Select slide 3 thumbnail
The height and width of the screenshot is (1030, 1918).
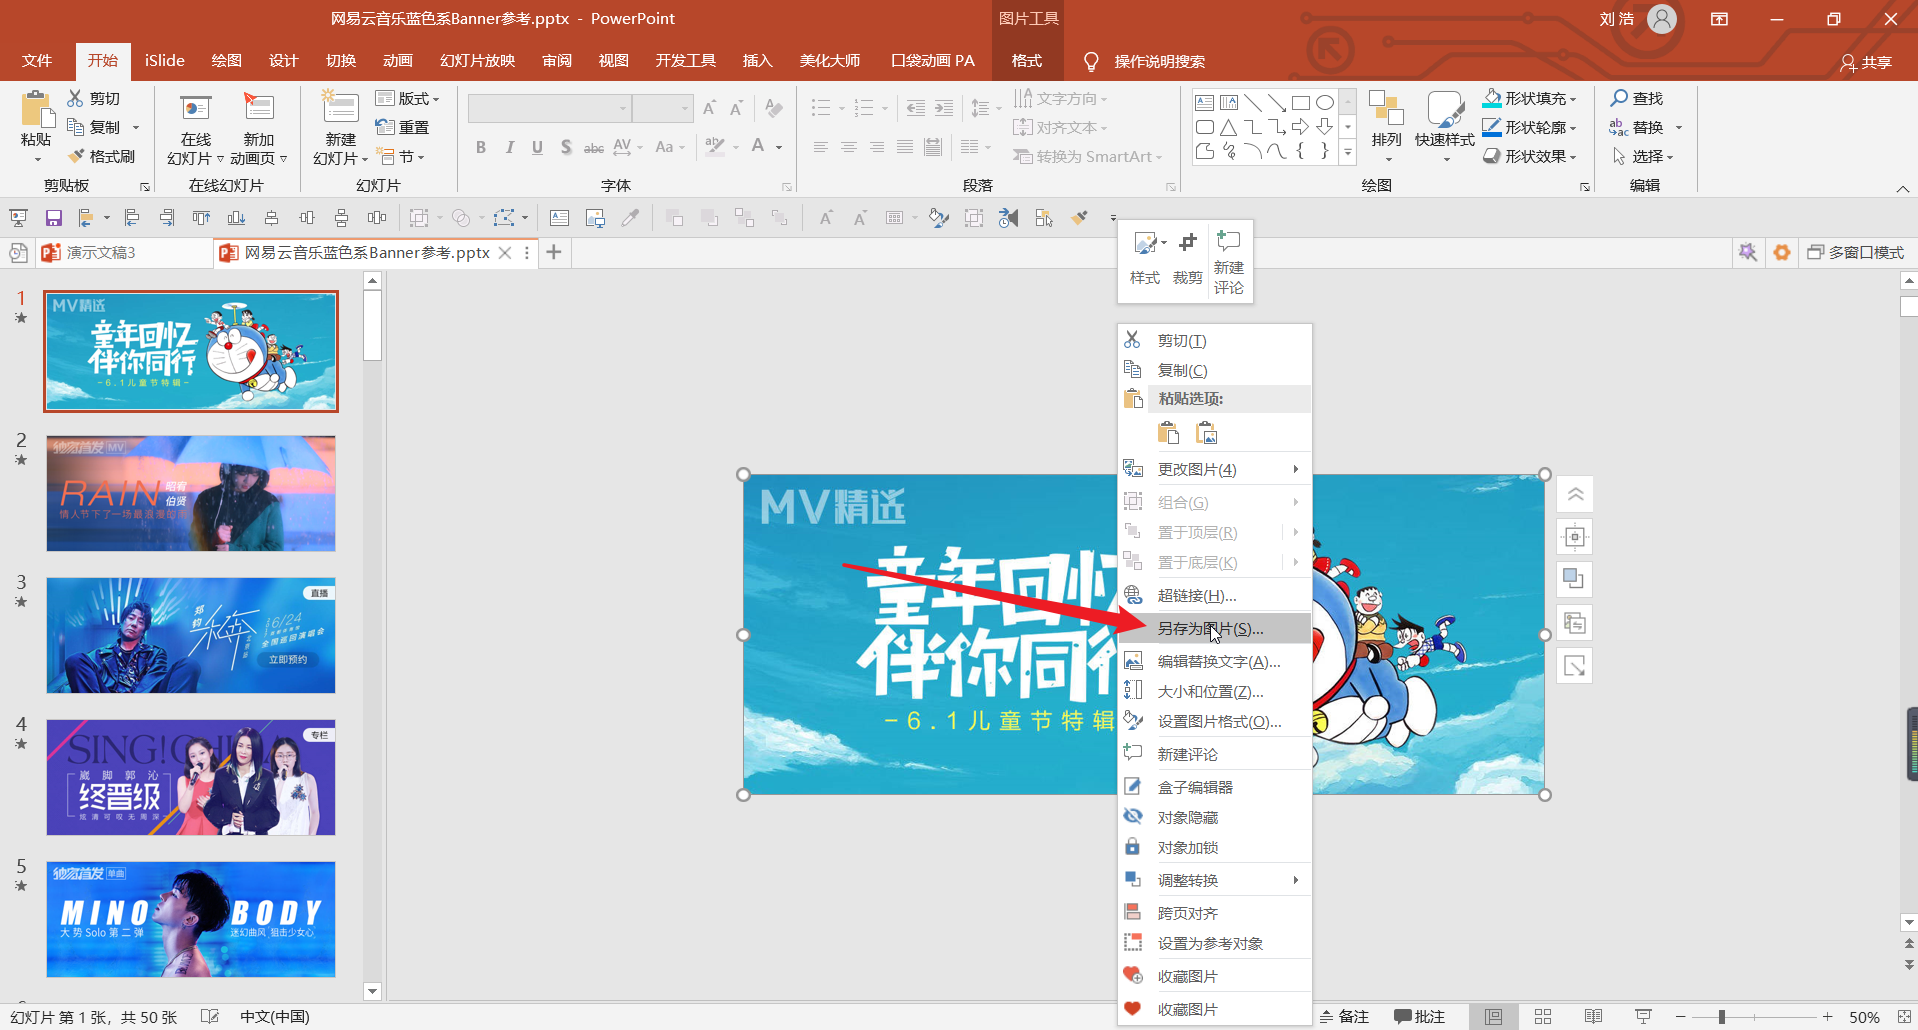191,635
